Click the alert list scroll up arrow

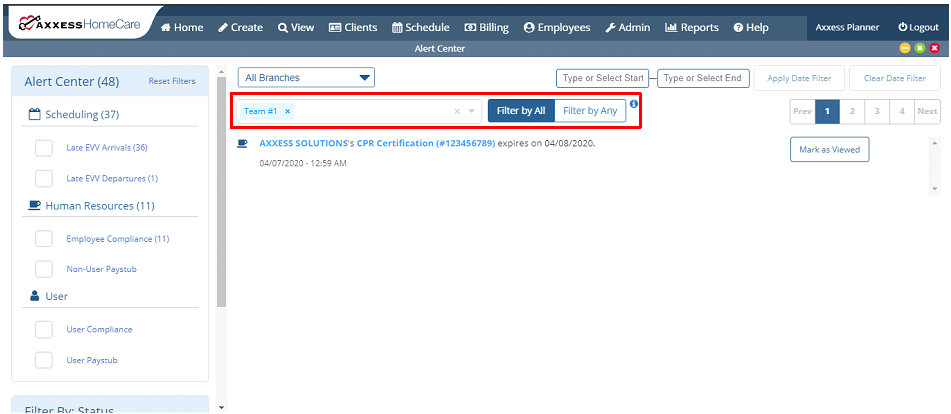coord(935,143)
